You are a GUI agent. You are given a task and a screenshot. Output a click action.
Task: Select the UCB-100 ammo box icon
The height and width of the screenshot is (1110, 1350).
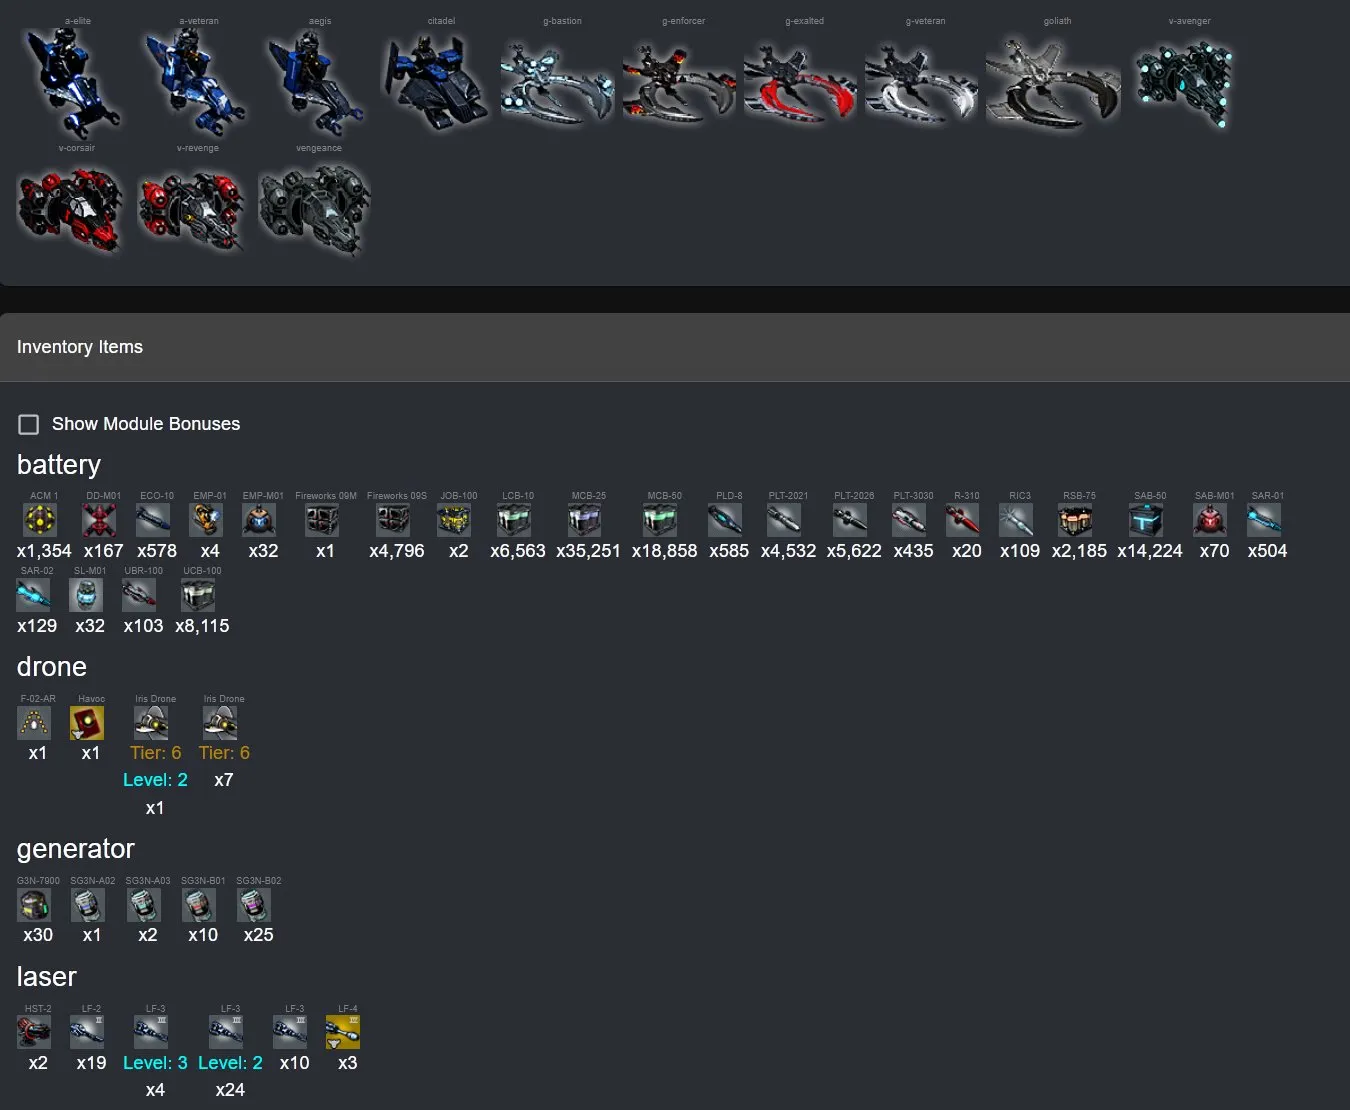pos(198,595)
